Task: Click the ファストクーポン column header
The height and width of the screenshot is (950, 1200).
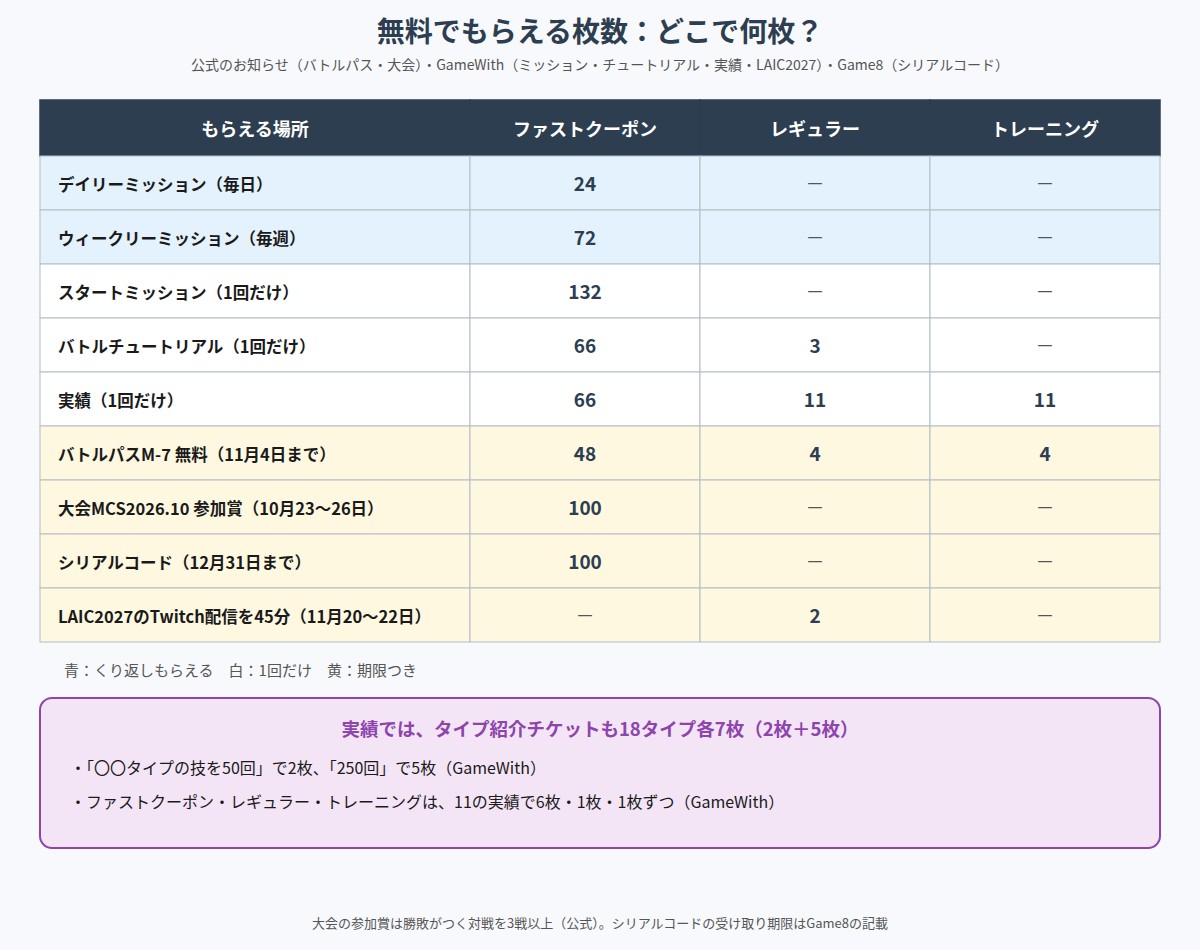Action: [585, 129]
